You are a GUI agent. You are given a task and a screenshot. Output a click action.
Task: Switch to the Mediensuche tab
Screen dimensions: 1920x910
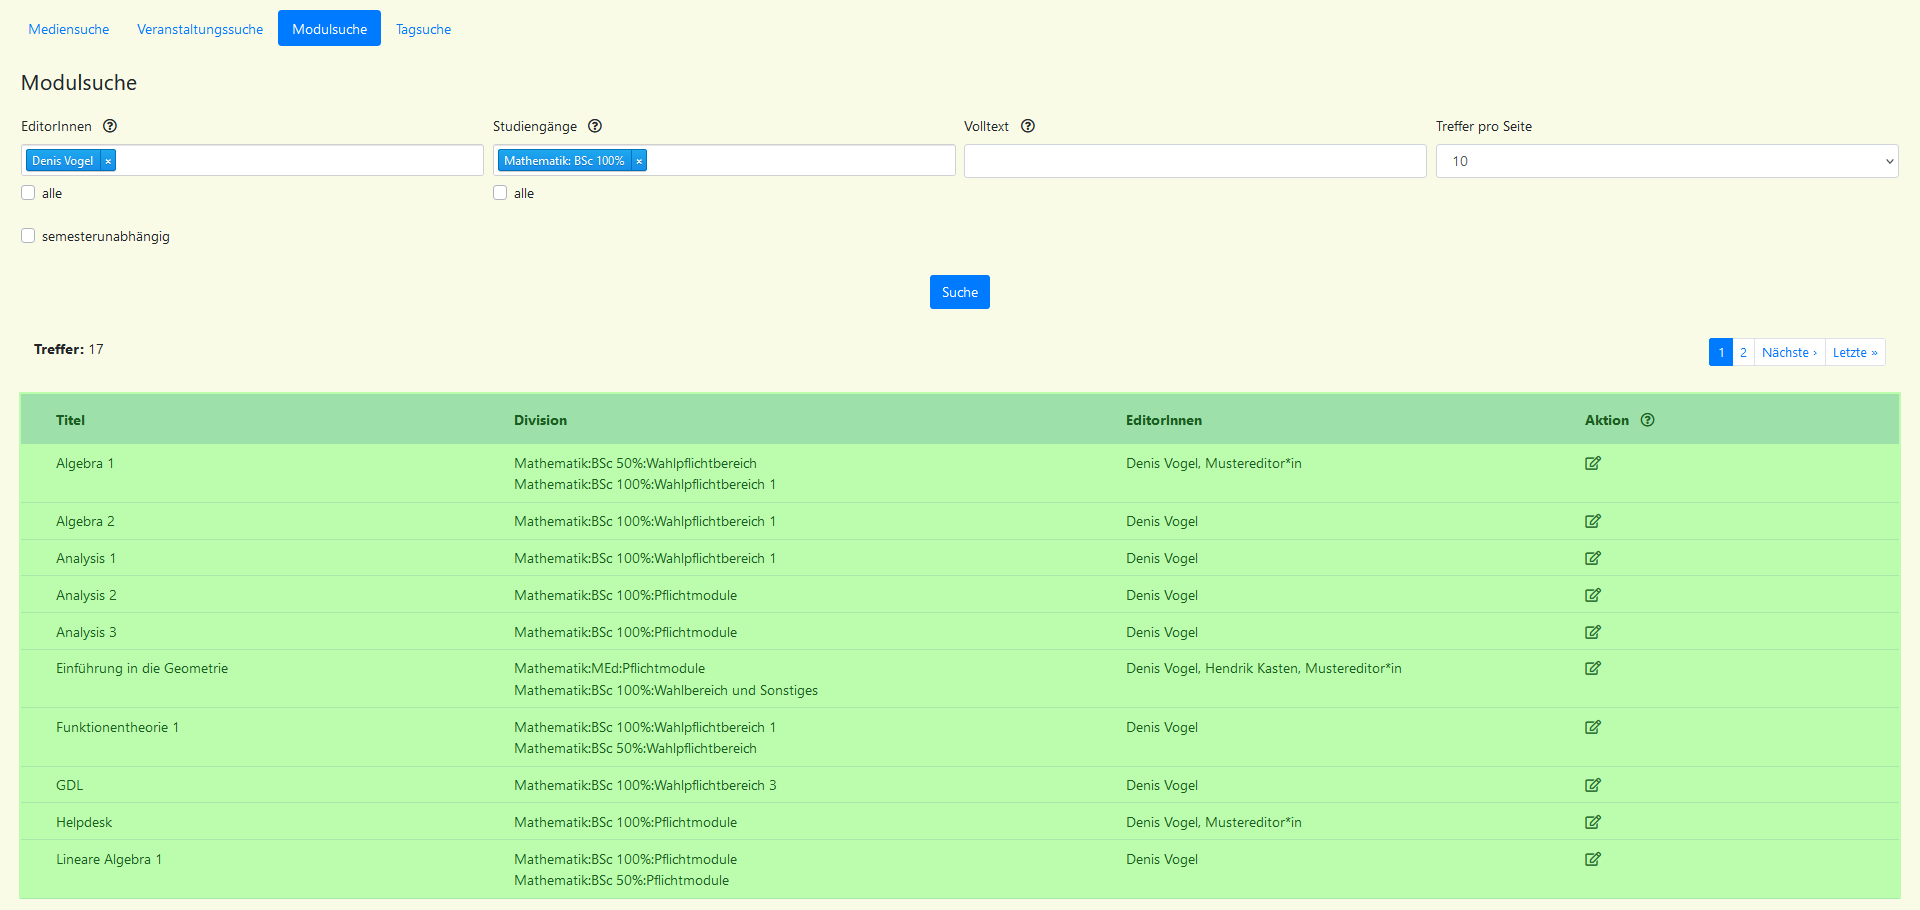[68, 29]
